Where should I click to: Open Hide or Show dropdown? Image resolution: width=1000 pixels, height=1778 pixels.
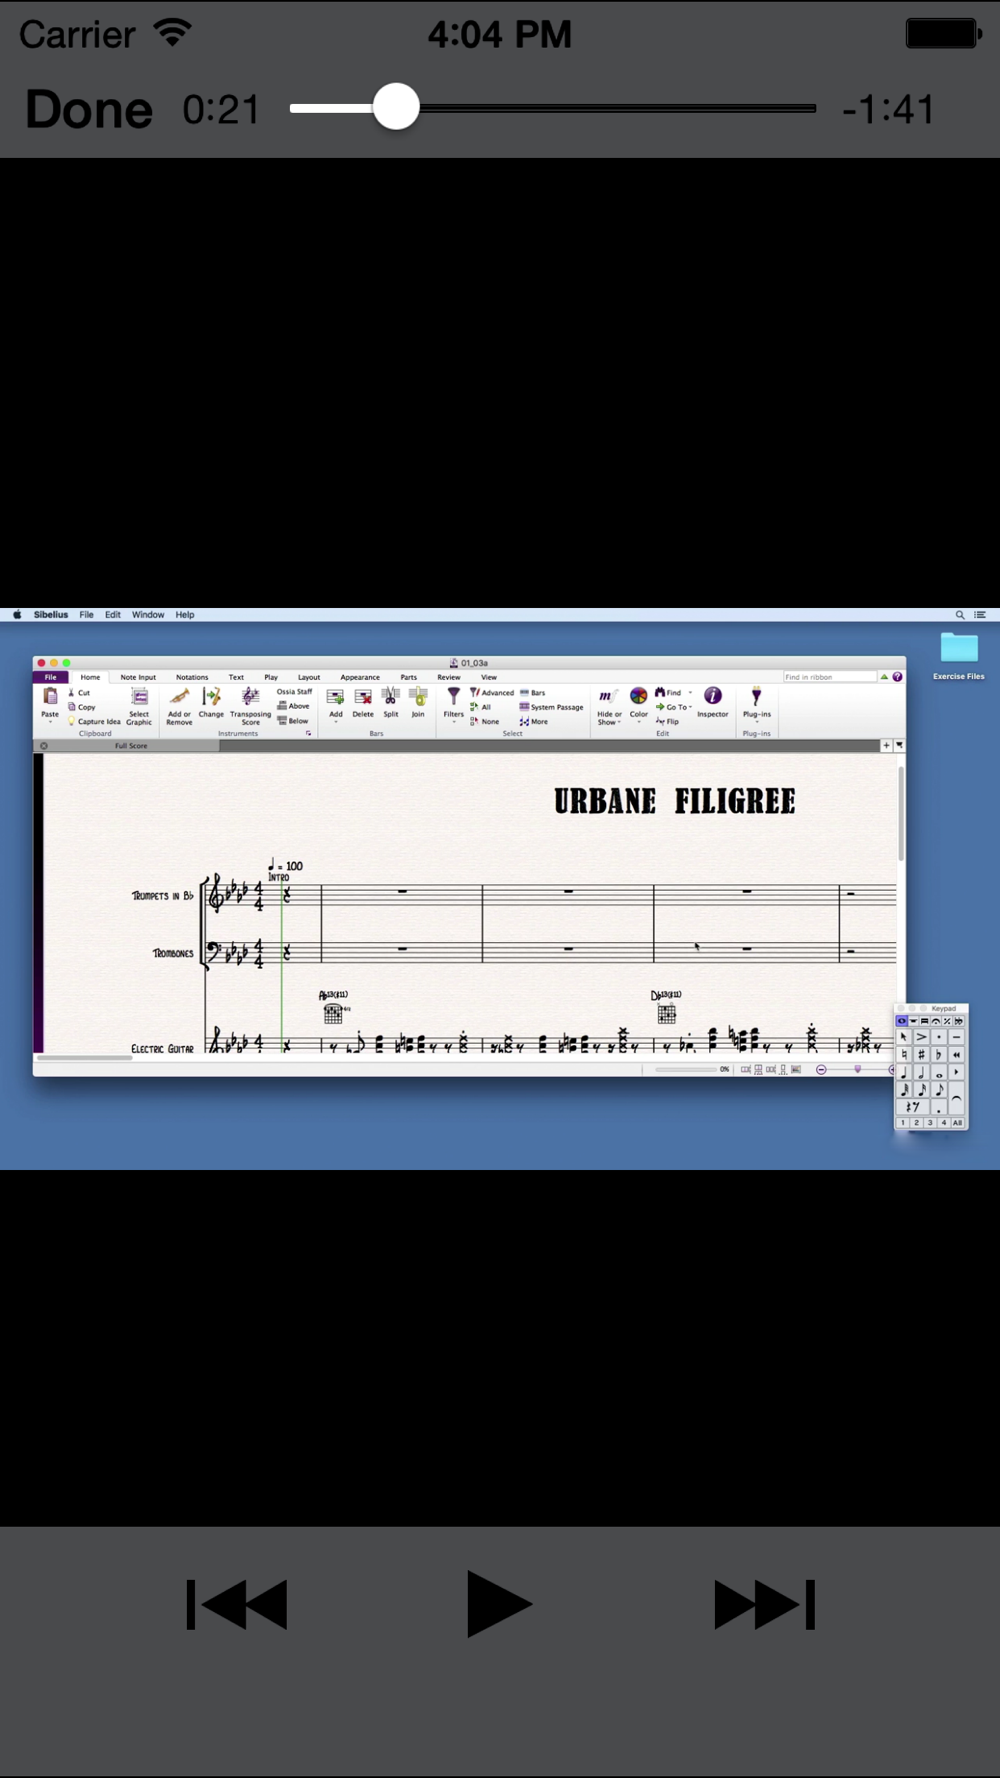609,706
